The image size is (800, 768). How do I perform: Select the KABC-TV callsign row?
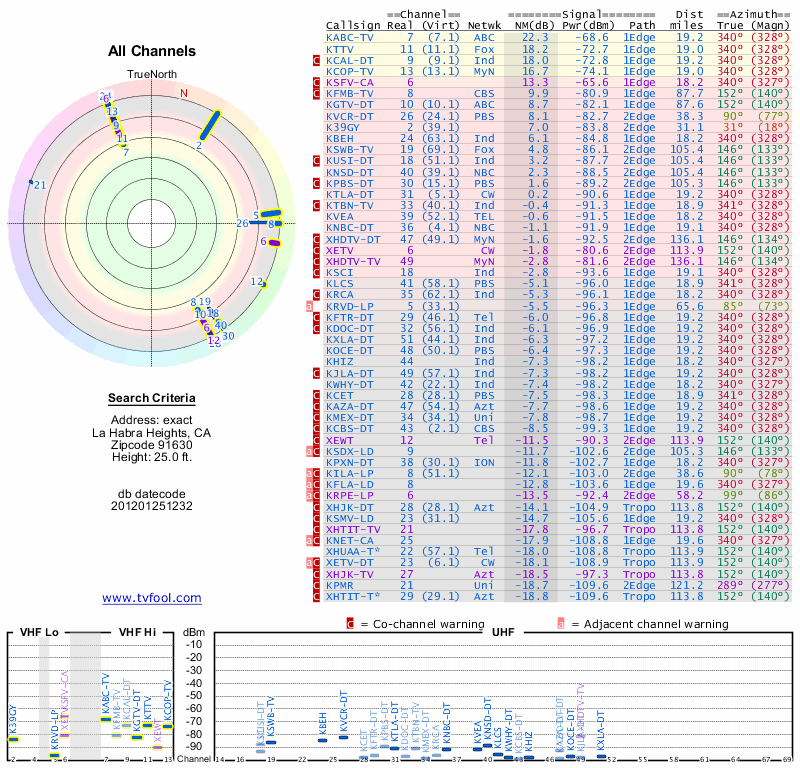558,38
